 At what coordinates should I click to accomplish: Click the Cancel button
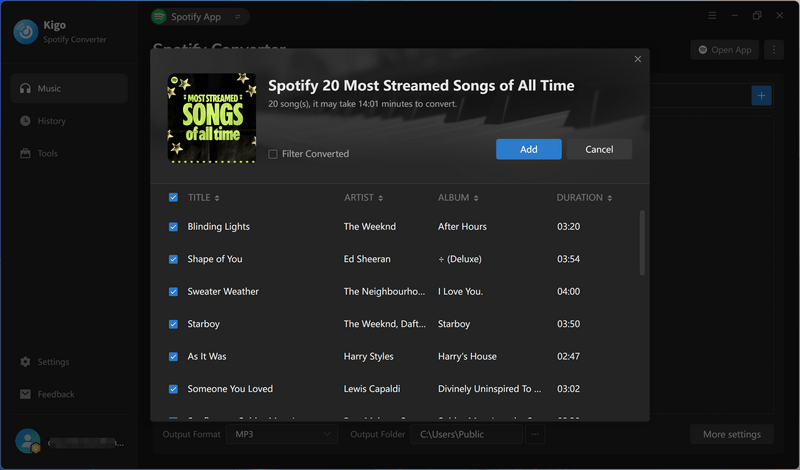point(599,149)
